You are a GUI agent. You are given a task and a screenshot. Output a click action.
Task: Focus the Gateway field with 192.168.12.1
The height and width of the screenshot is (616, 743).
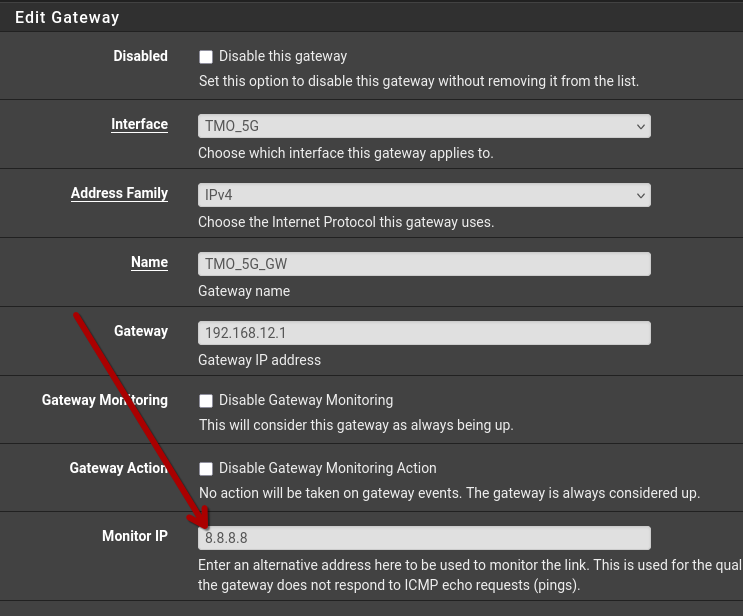[424, 333]
